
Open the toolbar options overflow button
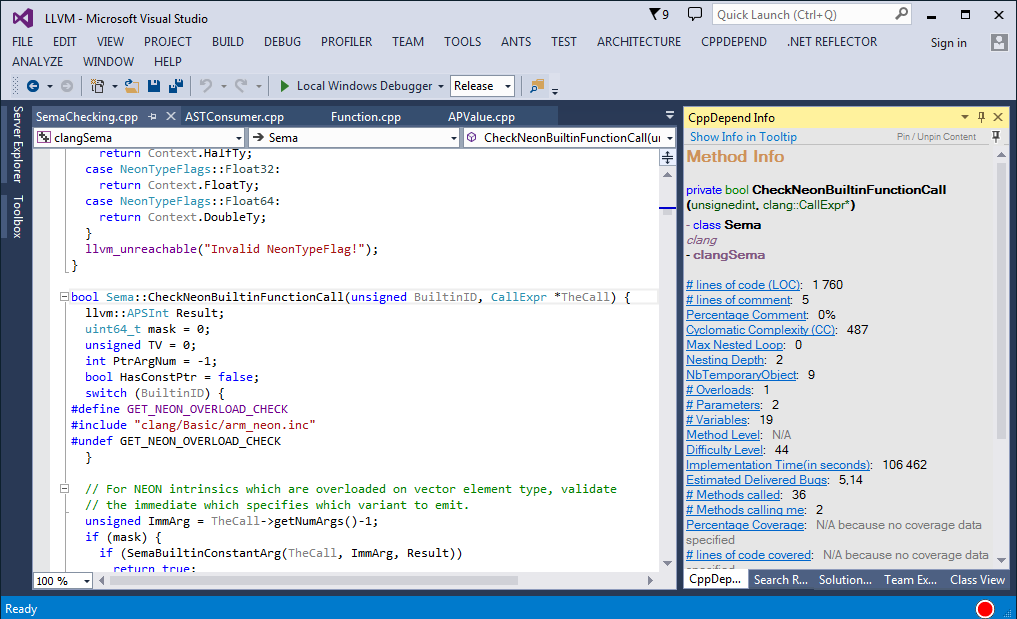(x=555, y=90)
